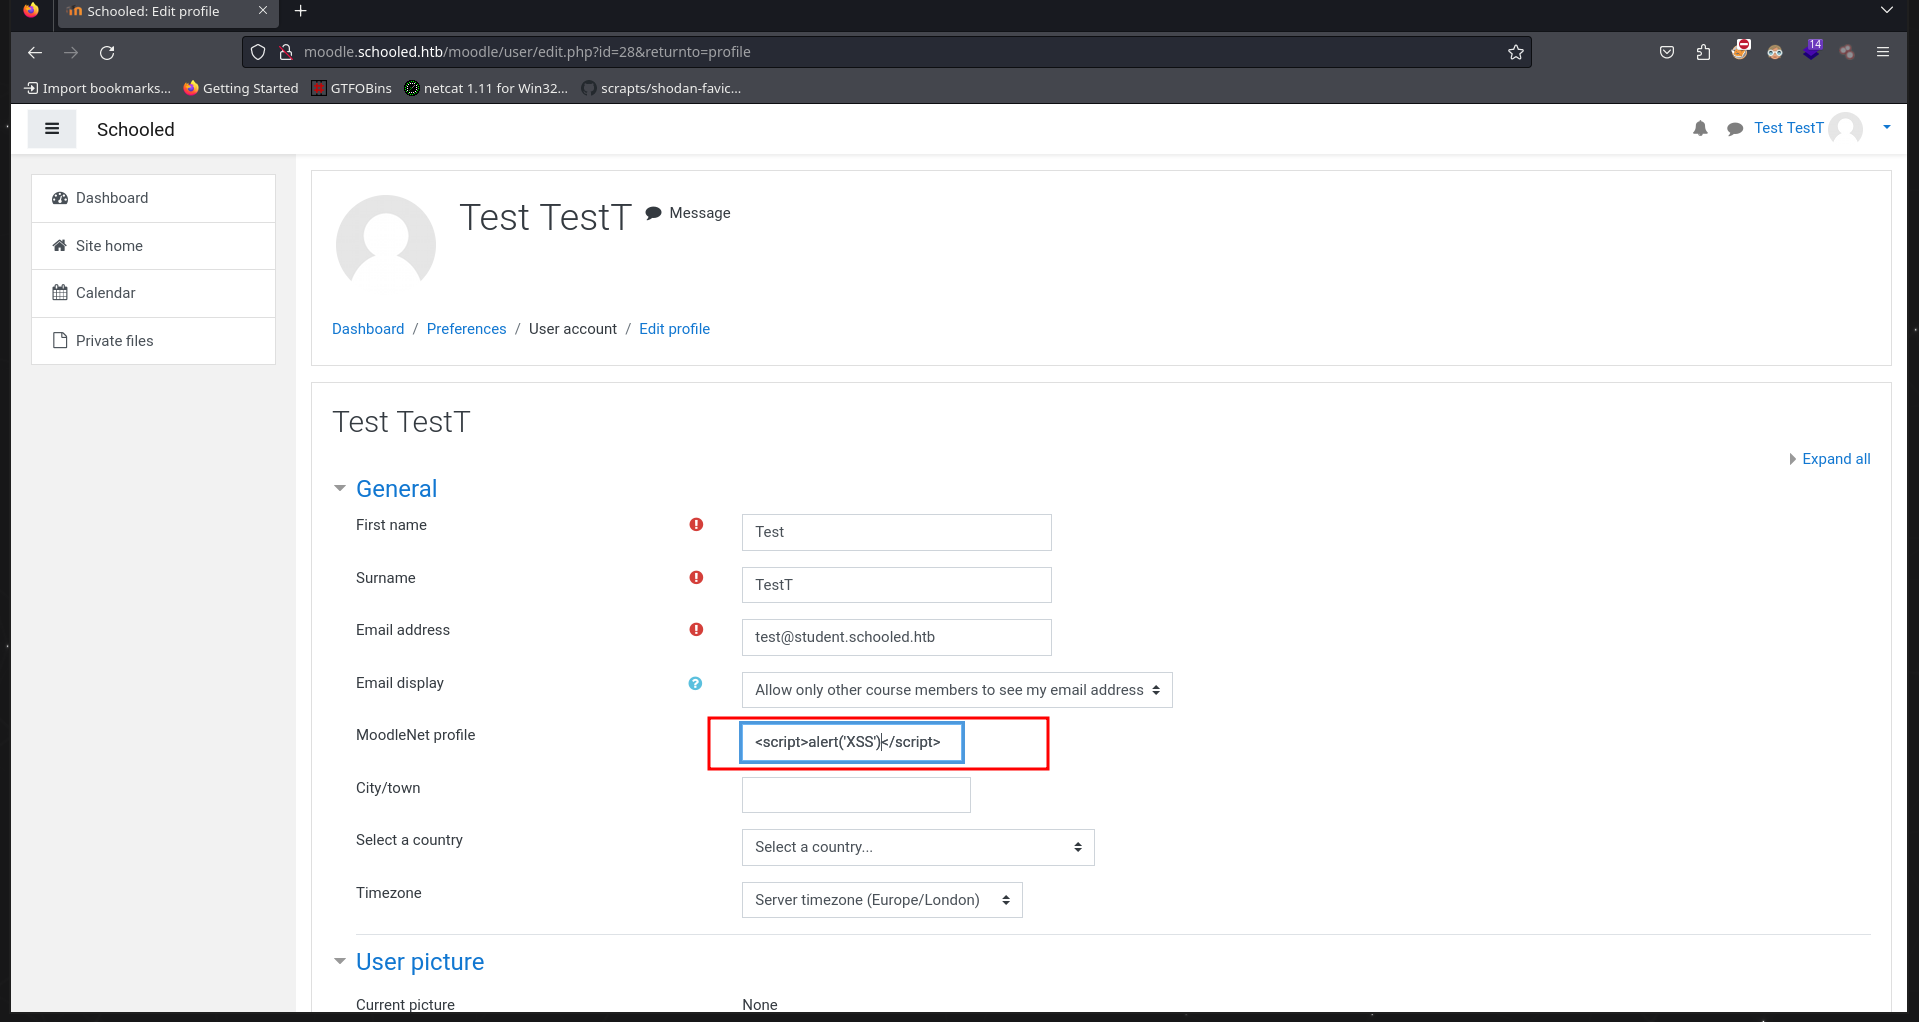This screenshot has width=1919, height=1022.
Task: Open the Timezone dropdown
Action: (x=882, y=900)
